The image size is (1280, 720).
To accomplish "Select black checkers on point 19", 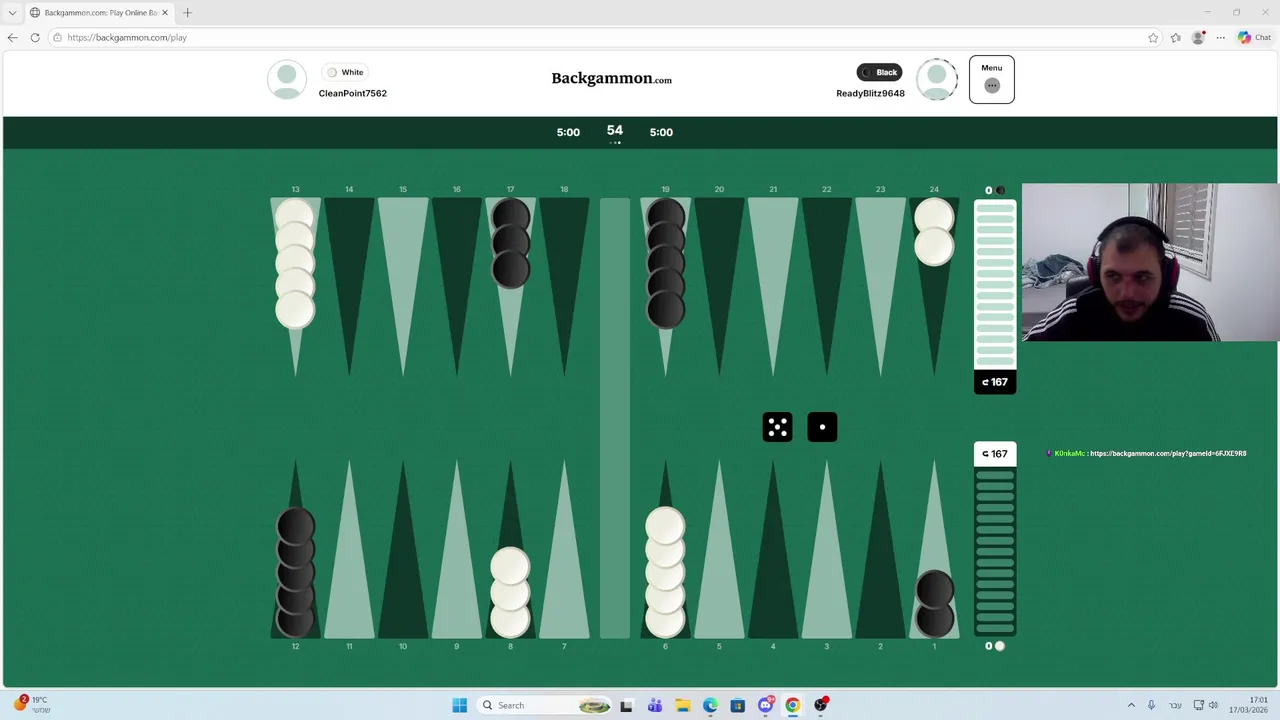I will pyautogui.click(x=665, y=264).
